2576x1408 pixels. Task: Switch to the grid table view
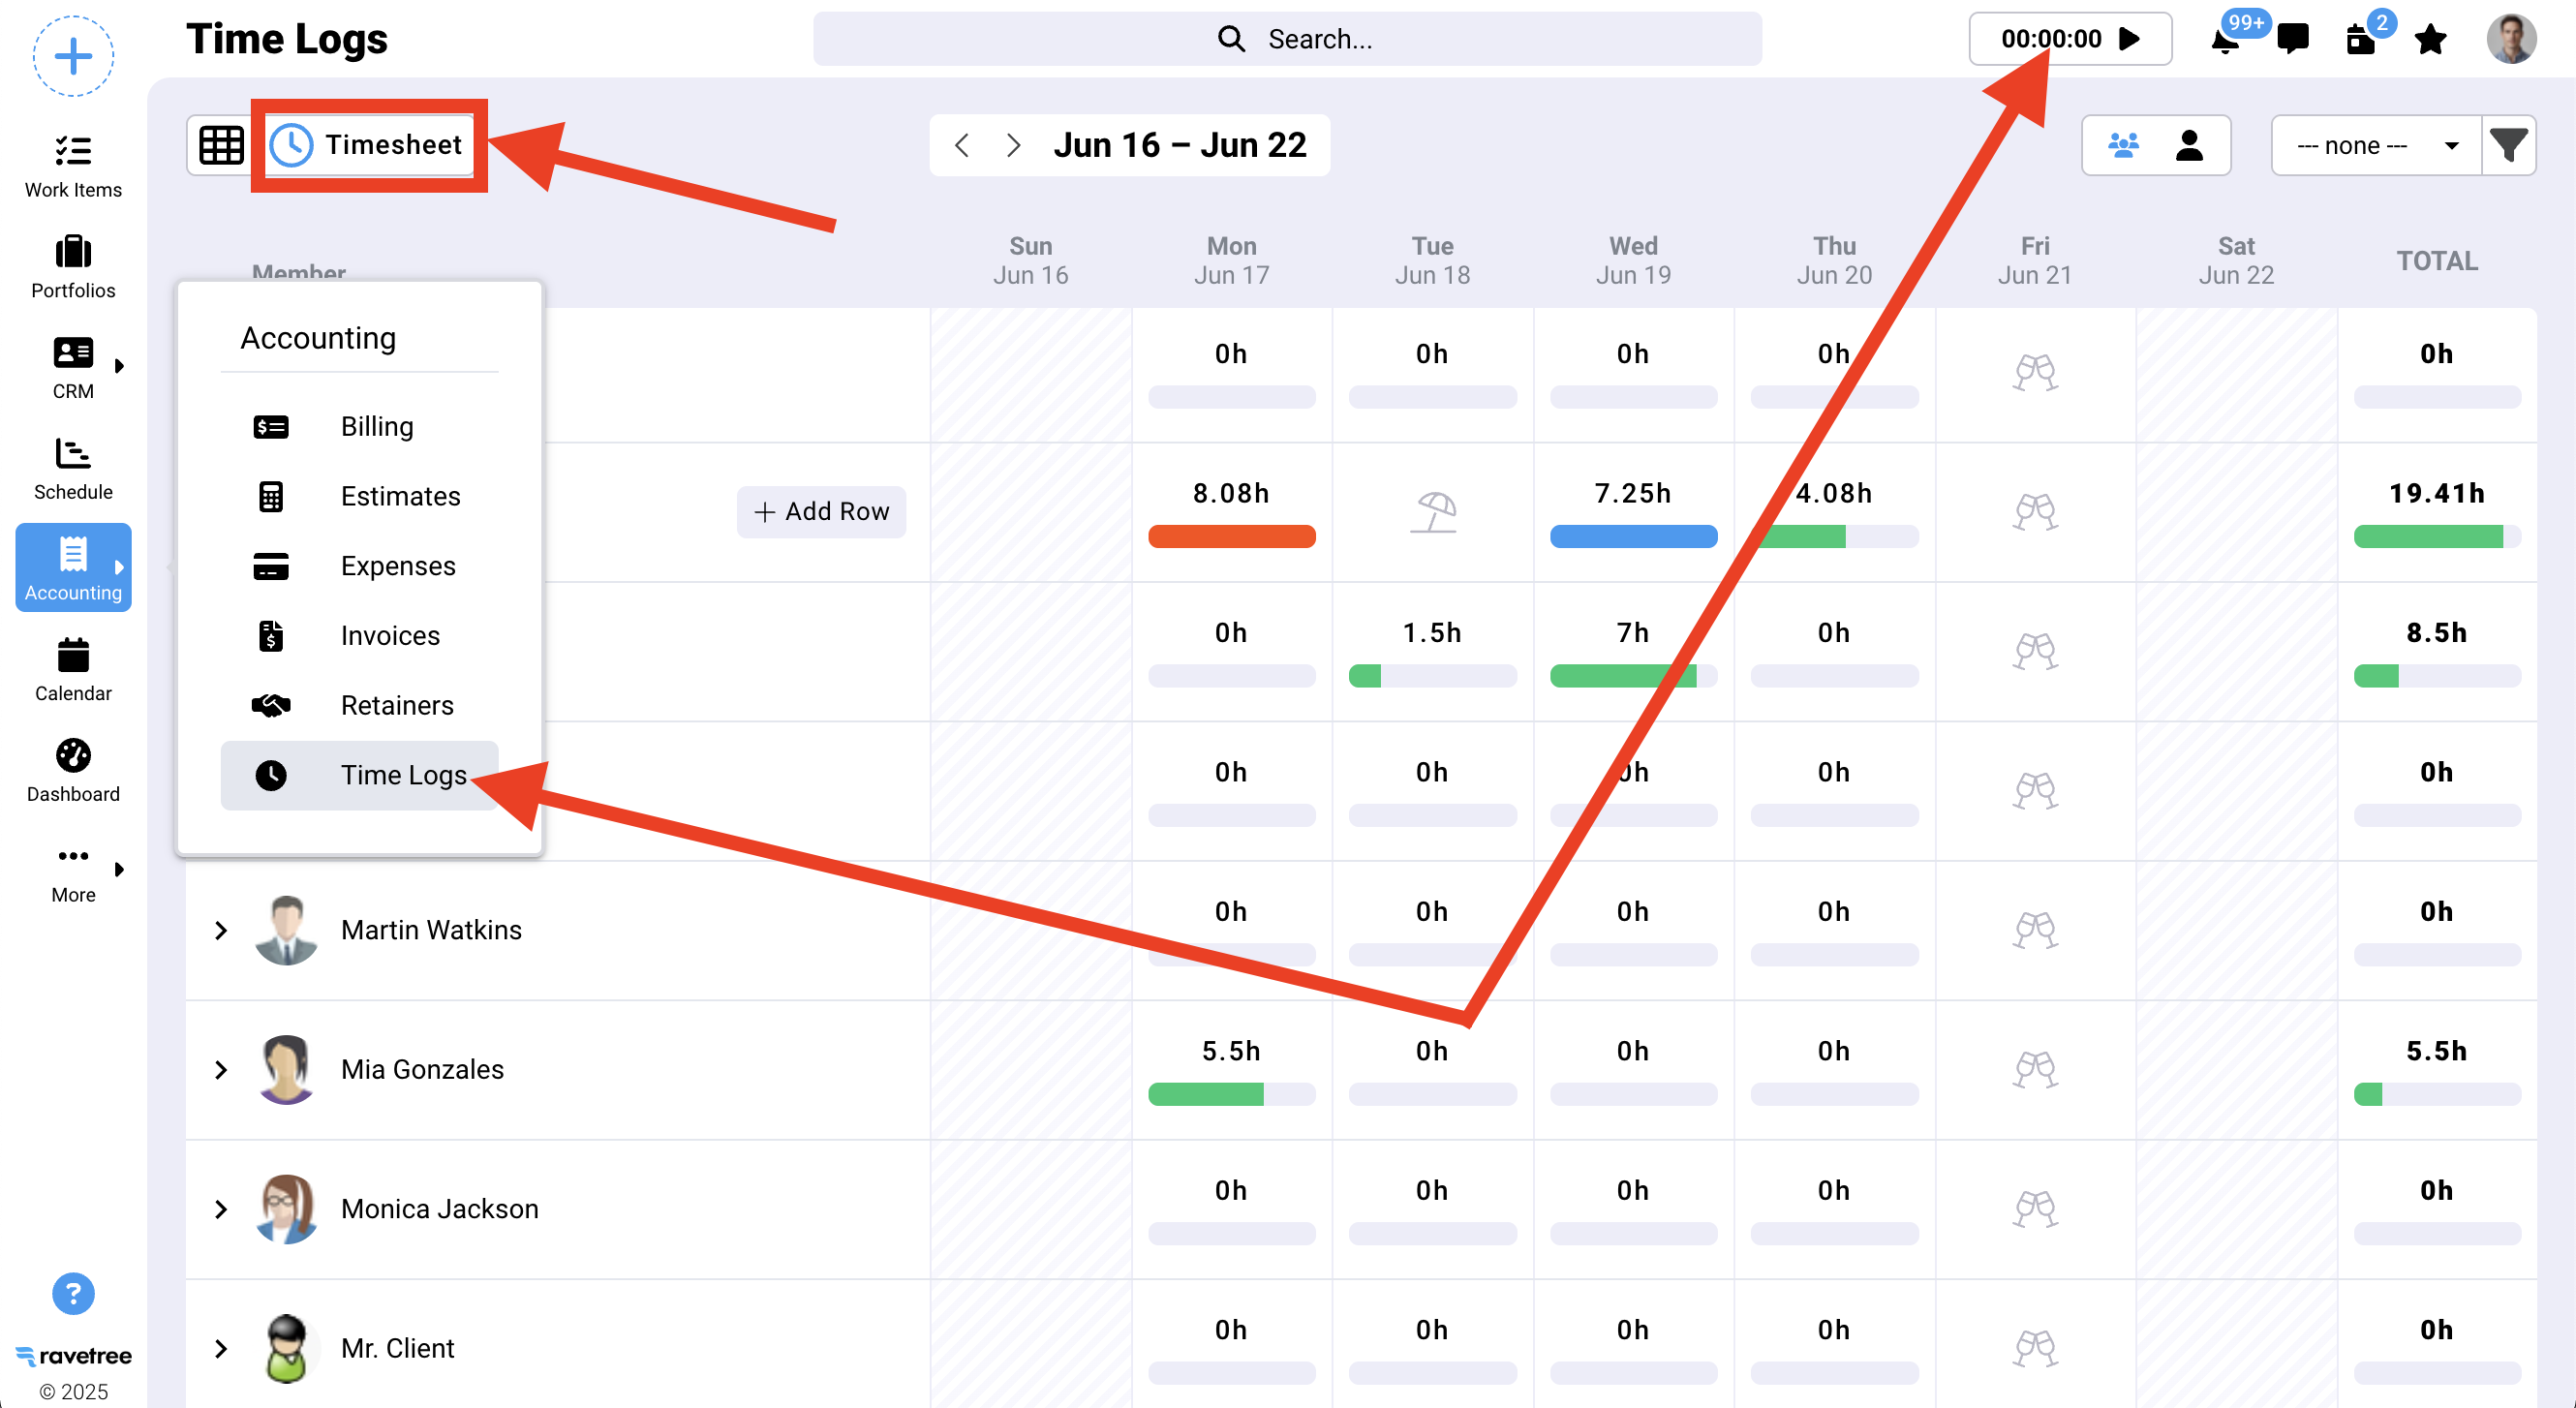coord(221,145)
